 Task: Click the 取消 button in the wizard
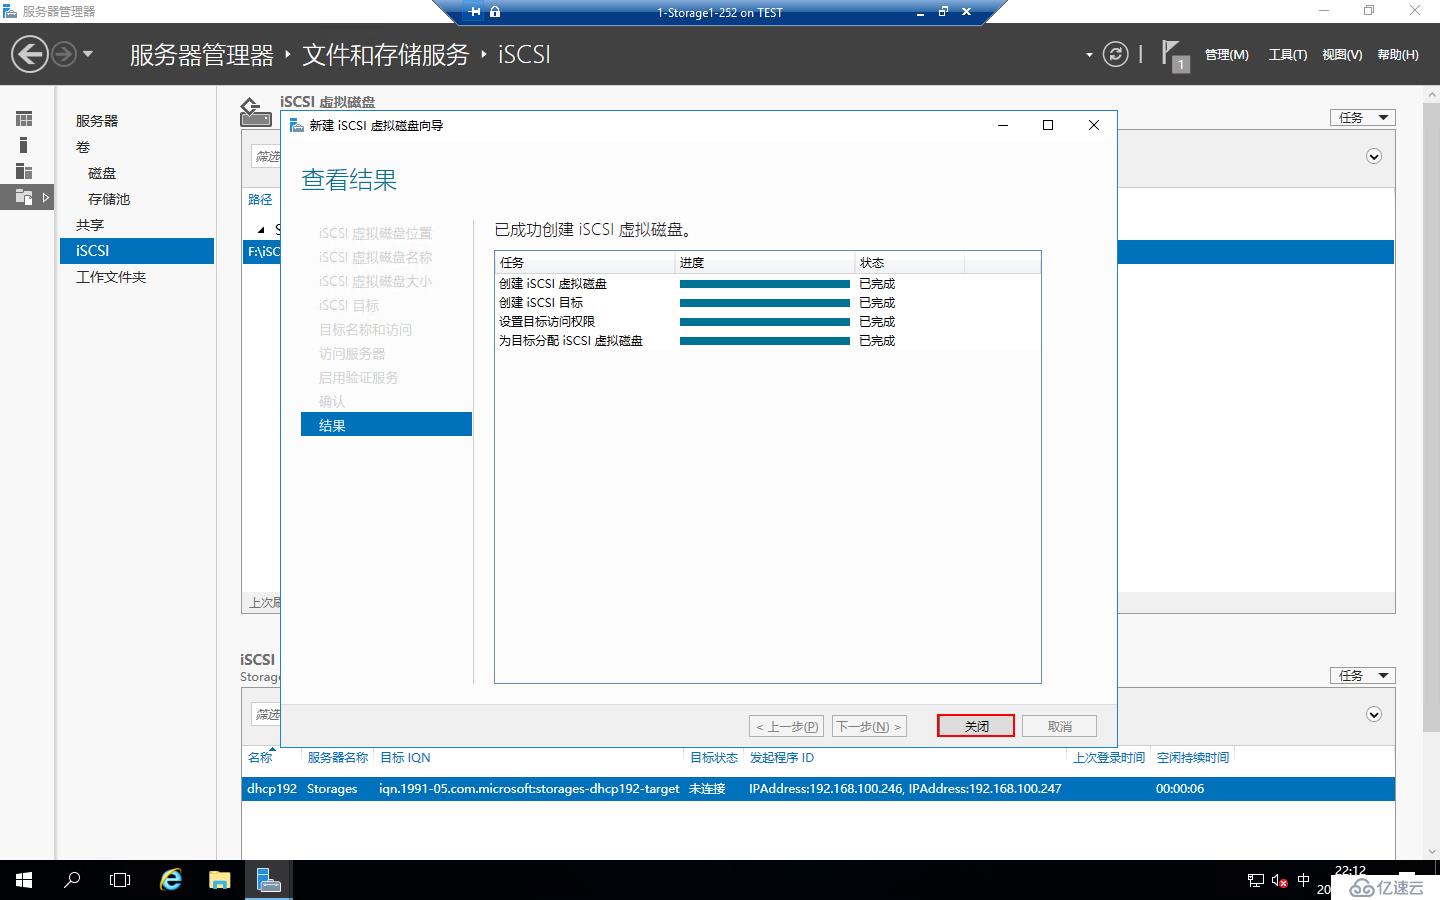point(1059,726)
